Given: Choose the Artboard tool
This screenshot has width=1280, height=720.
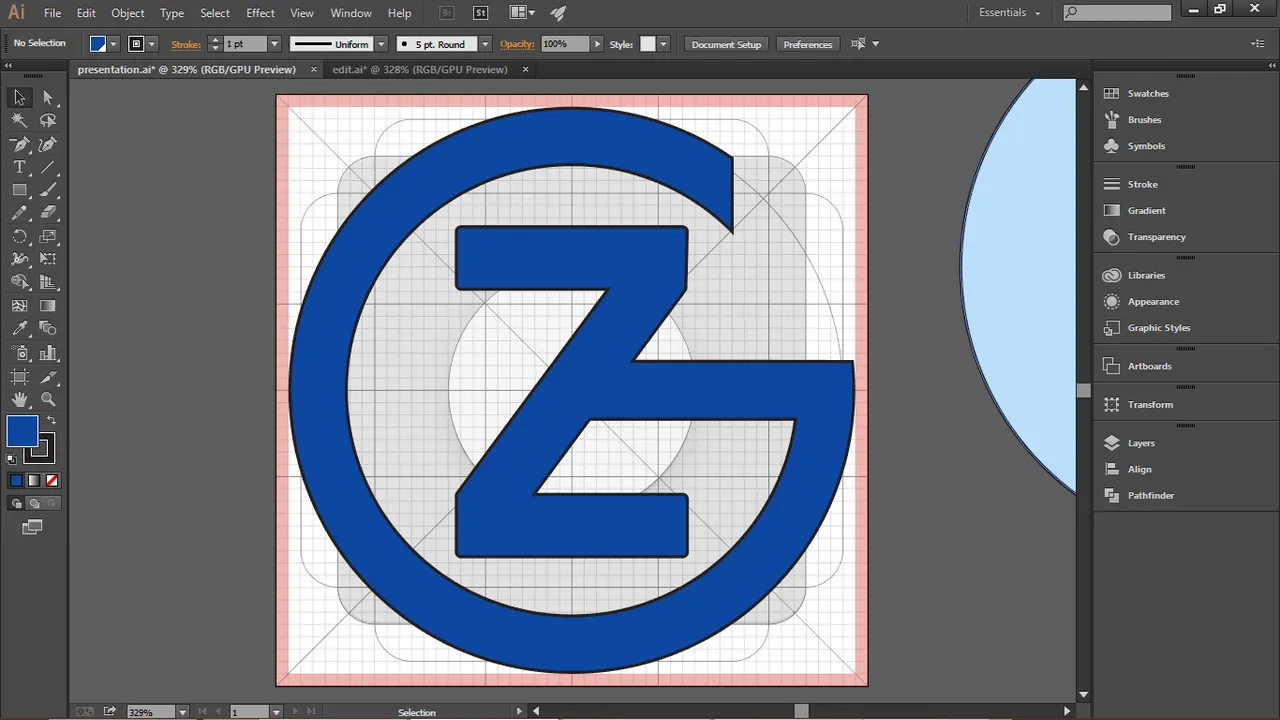Looking at the screenshot, I should pos(19,377).
